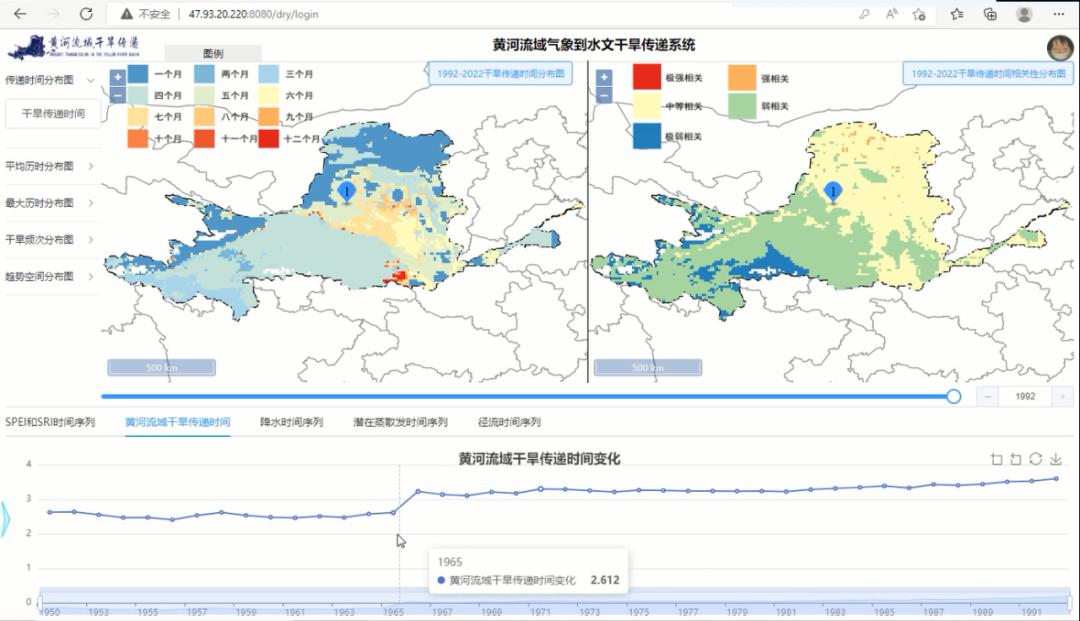1080x621 pixels.
Task: Click the 弱相关 green legend swatch
Action: tap(742, 106)
